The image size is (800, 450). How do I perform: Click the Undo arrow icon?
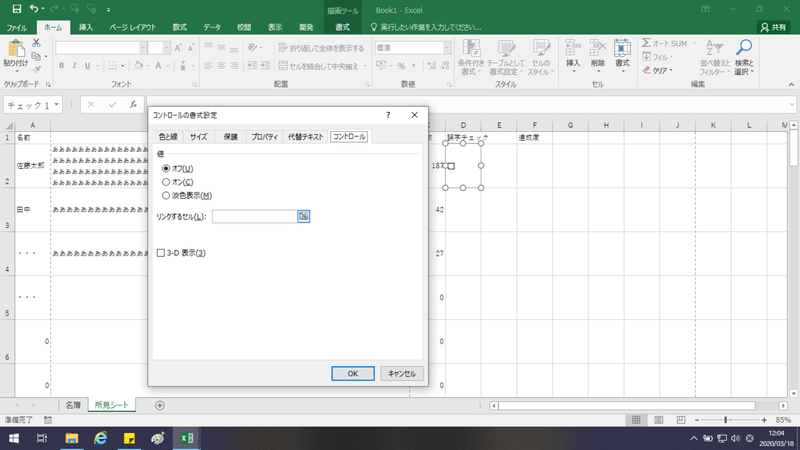34,9
